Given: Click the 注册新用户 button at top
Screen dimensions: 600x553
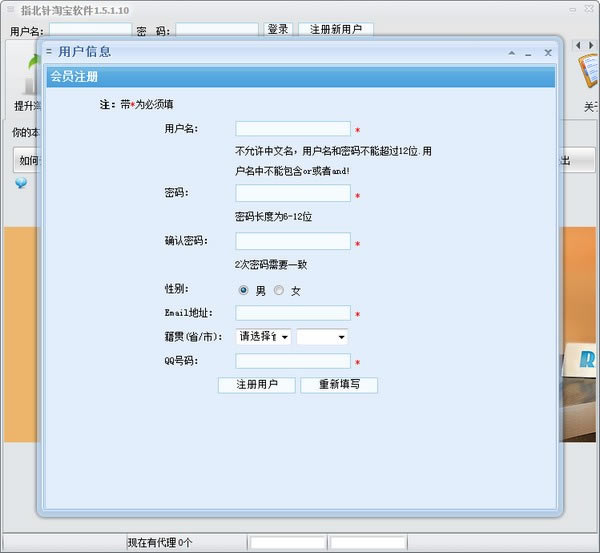Looking at the screenshot, I should pos(336,30).
